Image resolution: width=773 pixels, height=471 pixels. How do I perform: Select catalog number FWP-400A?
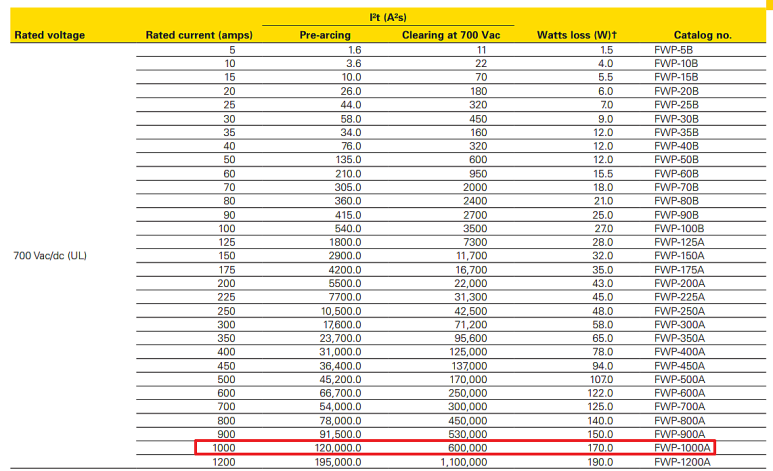click(x=679, y=352)
